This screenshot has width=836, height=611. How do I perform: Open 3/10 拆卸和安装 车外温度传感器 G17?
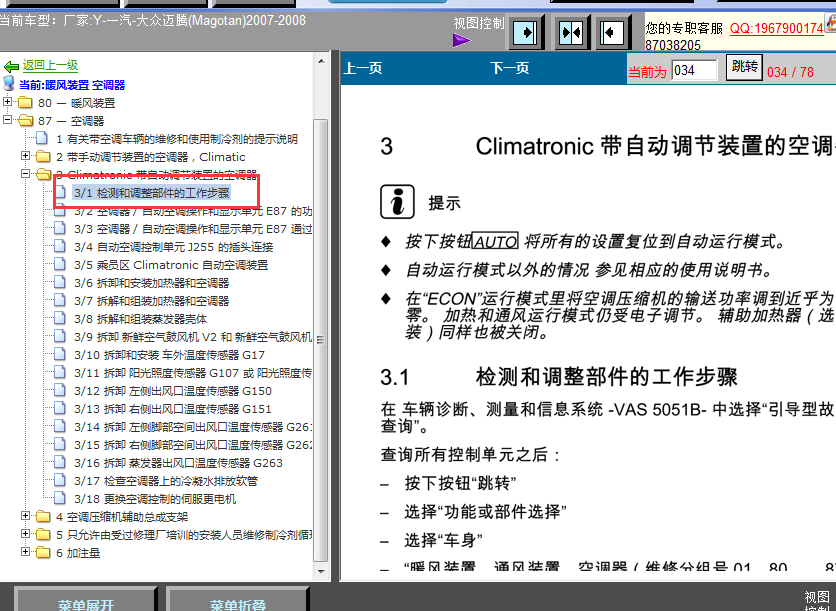click(x=169, y=355)
